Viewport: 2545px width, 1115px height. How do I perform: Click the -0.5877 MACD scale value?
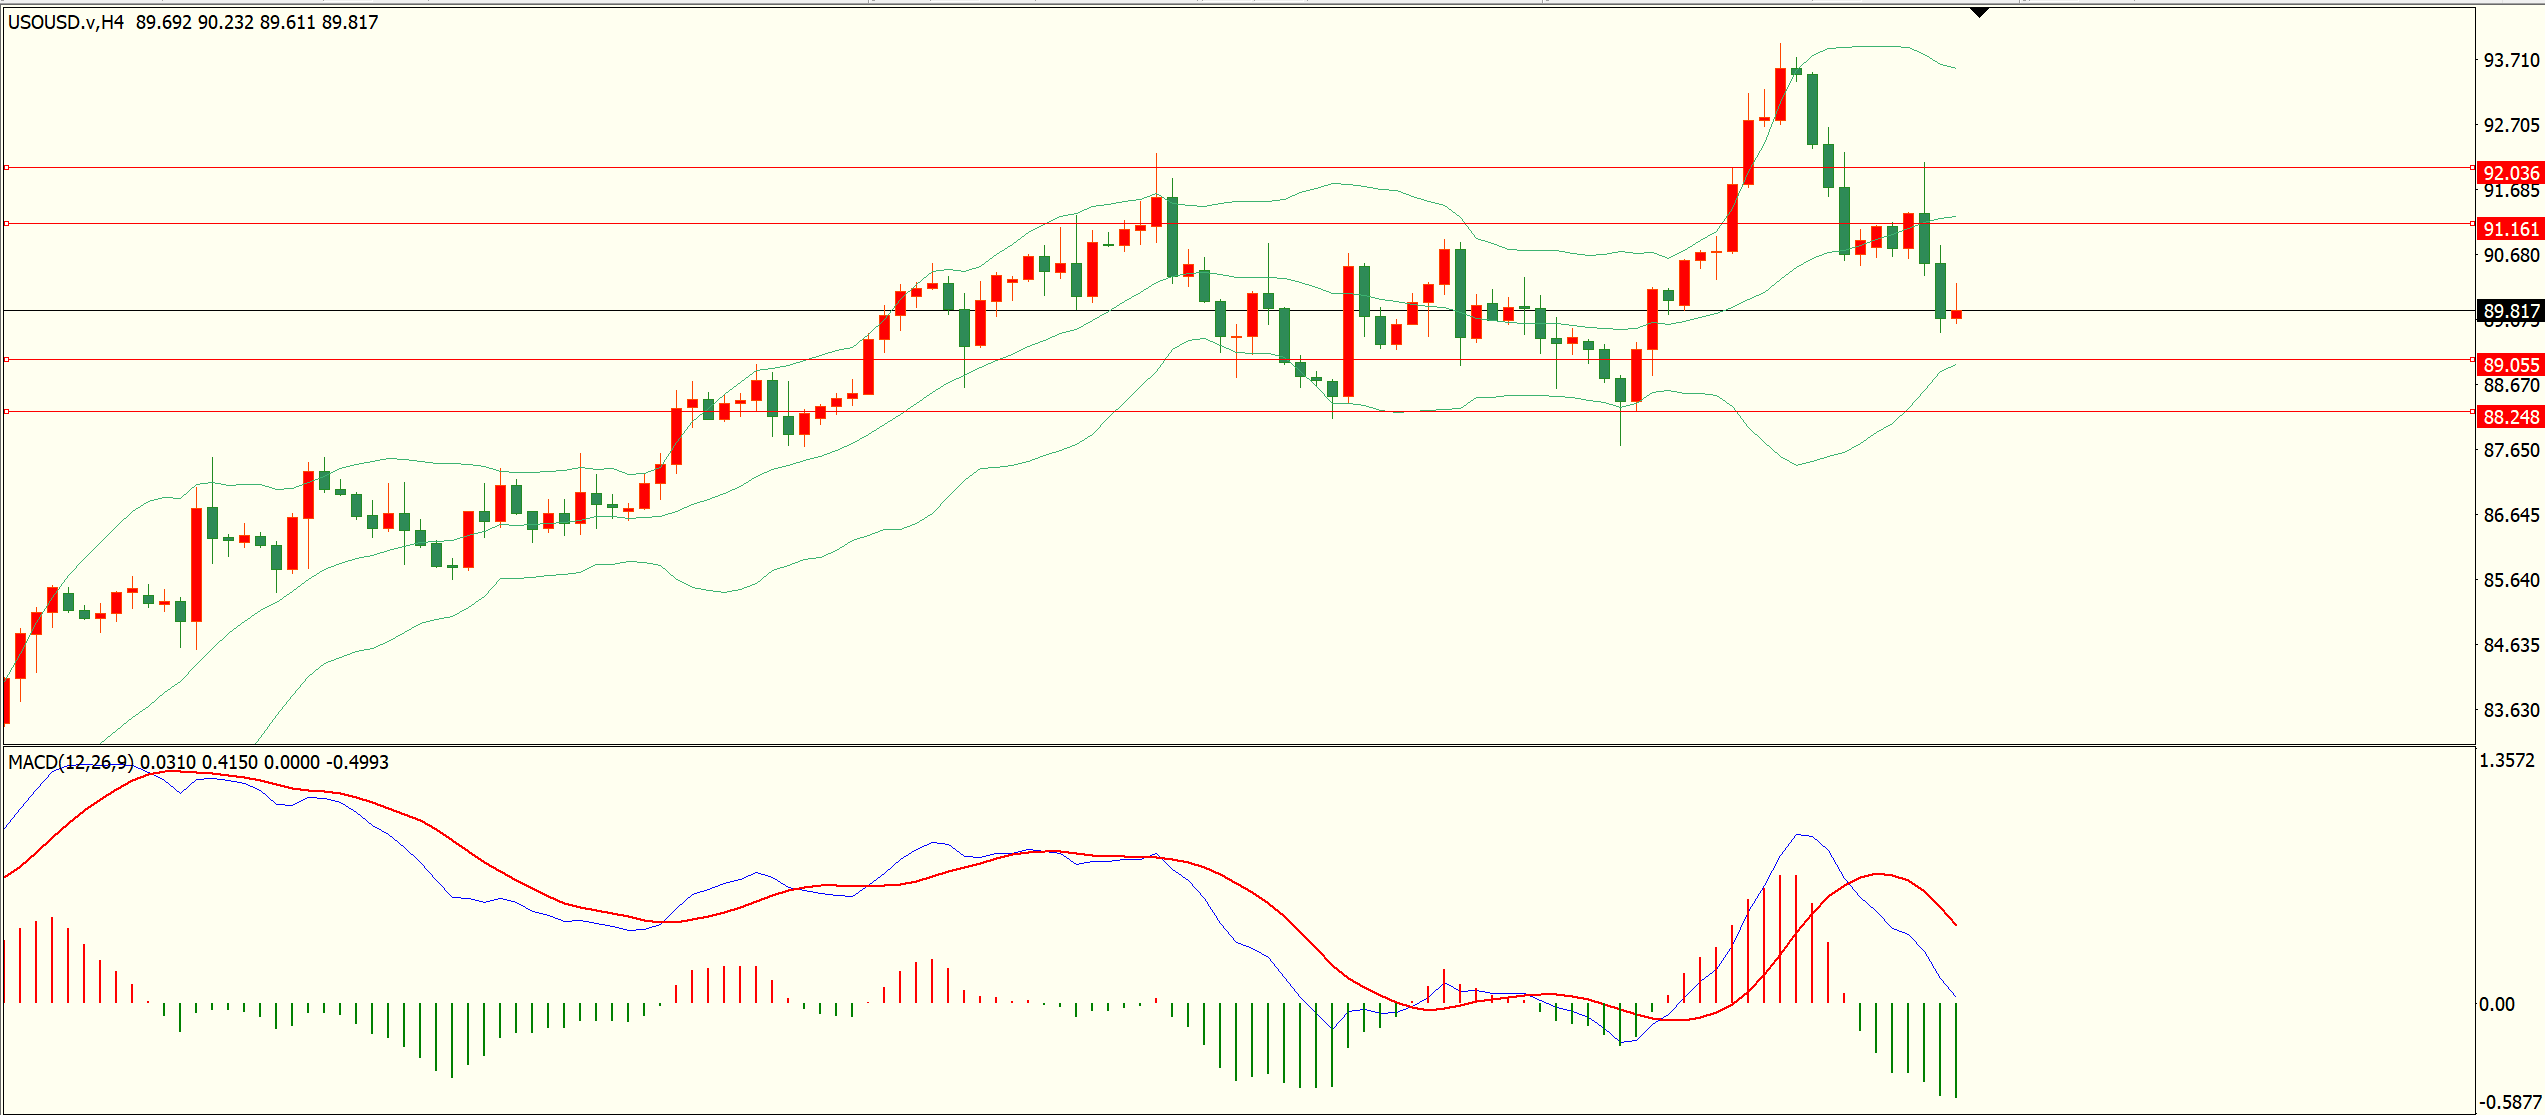click(x=2510, y=1102)
